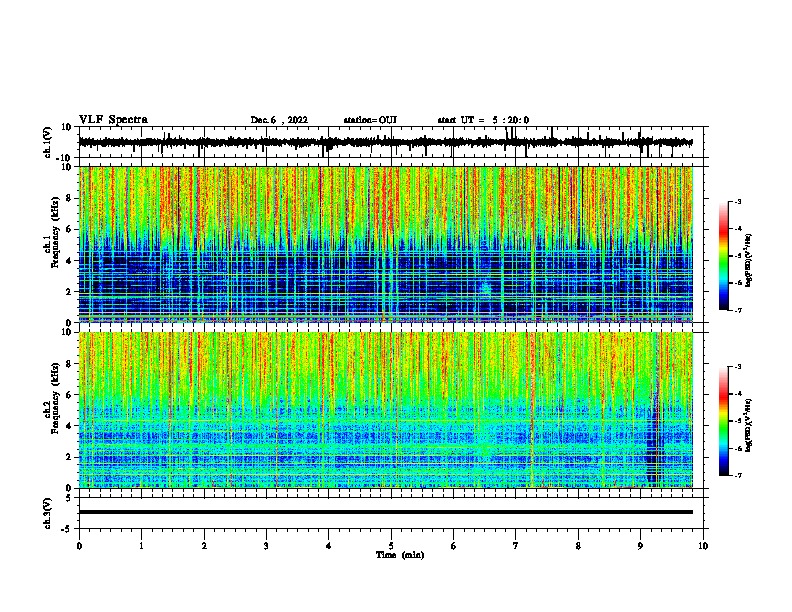The height and width of the screenshot is (612, 792).
Task: Click the "ch.1(V)" axis label
Action: click(x=48, y=142)
